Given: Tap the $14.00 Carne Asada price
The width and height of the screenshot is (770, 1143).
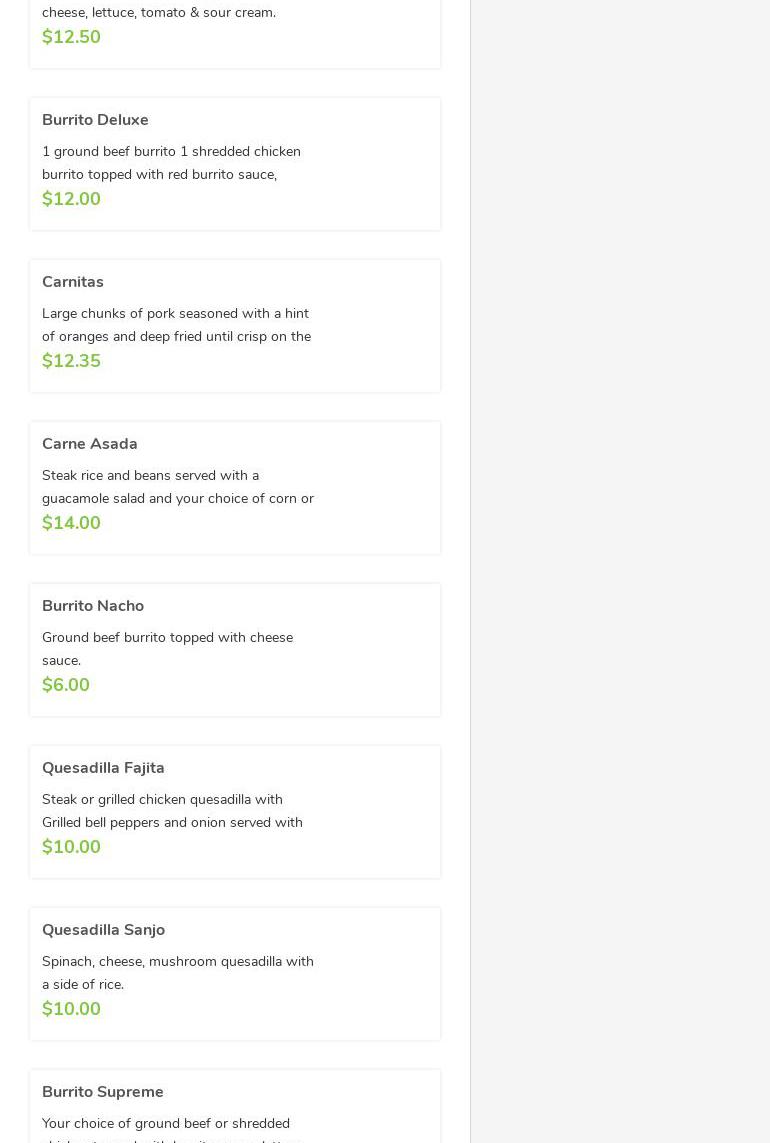Looking at the screenshot, I should click(71, 523).
